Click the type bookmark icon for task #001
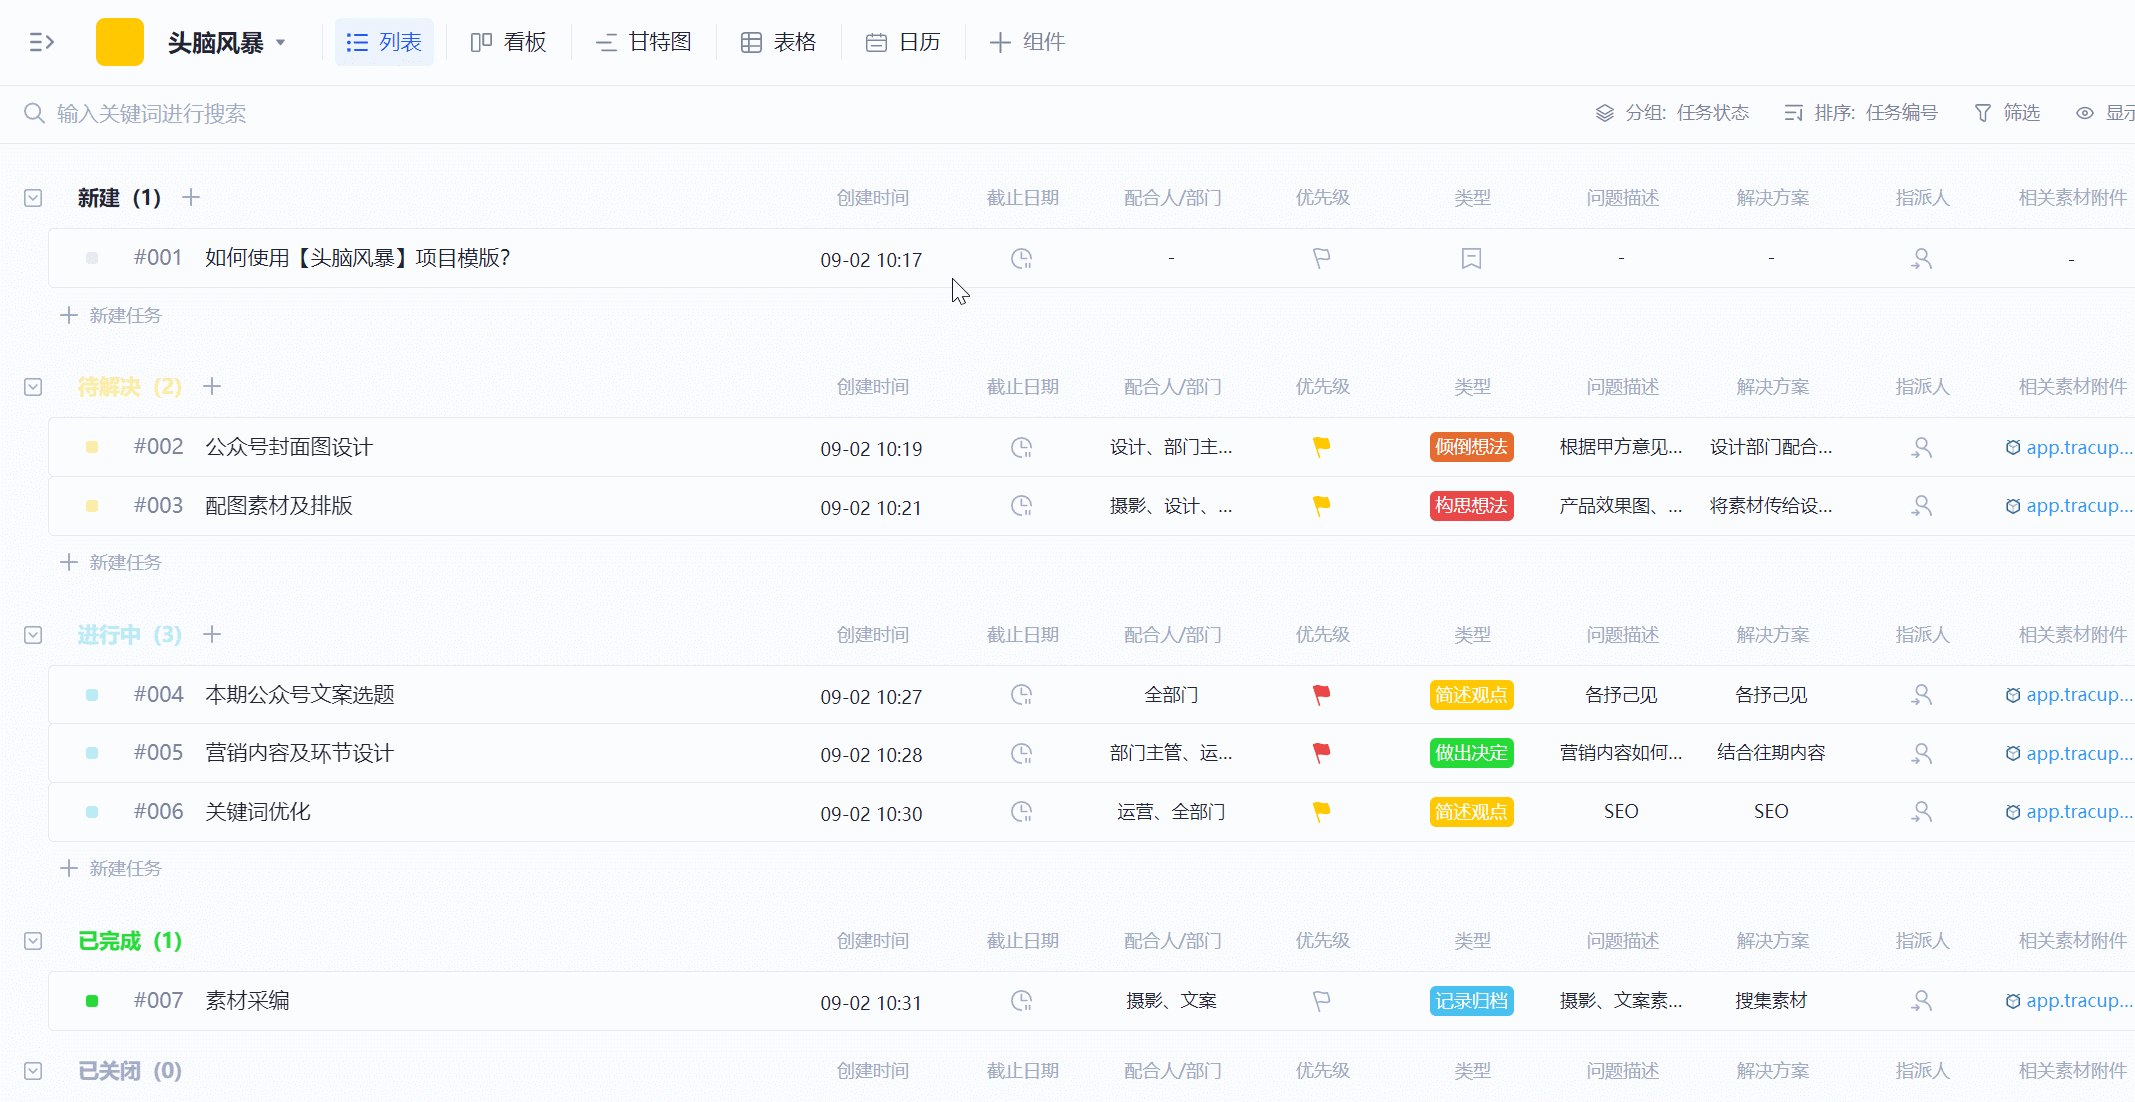This screenshot has height=1102, width=2135. pyautogui.click(x=1471, y=259)
